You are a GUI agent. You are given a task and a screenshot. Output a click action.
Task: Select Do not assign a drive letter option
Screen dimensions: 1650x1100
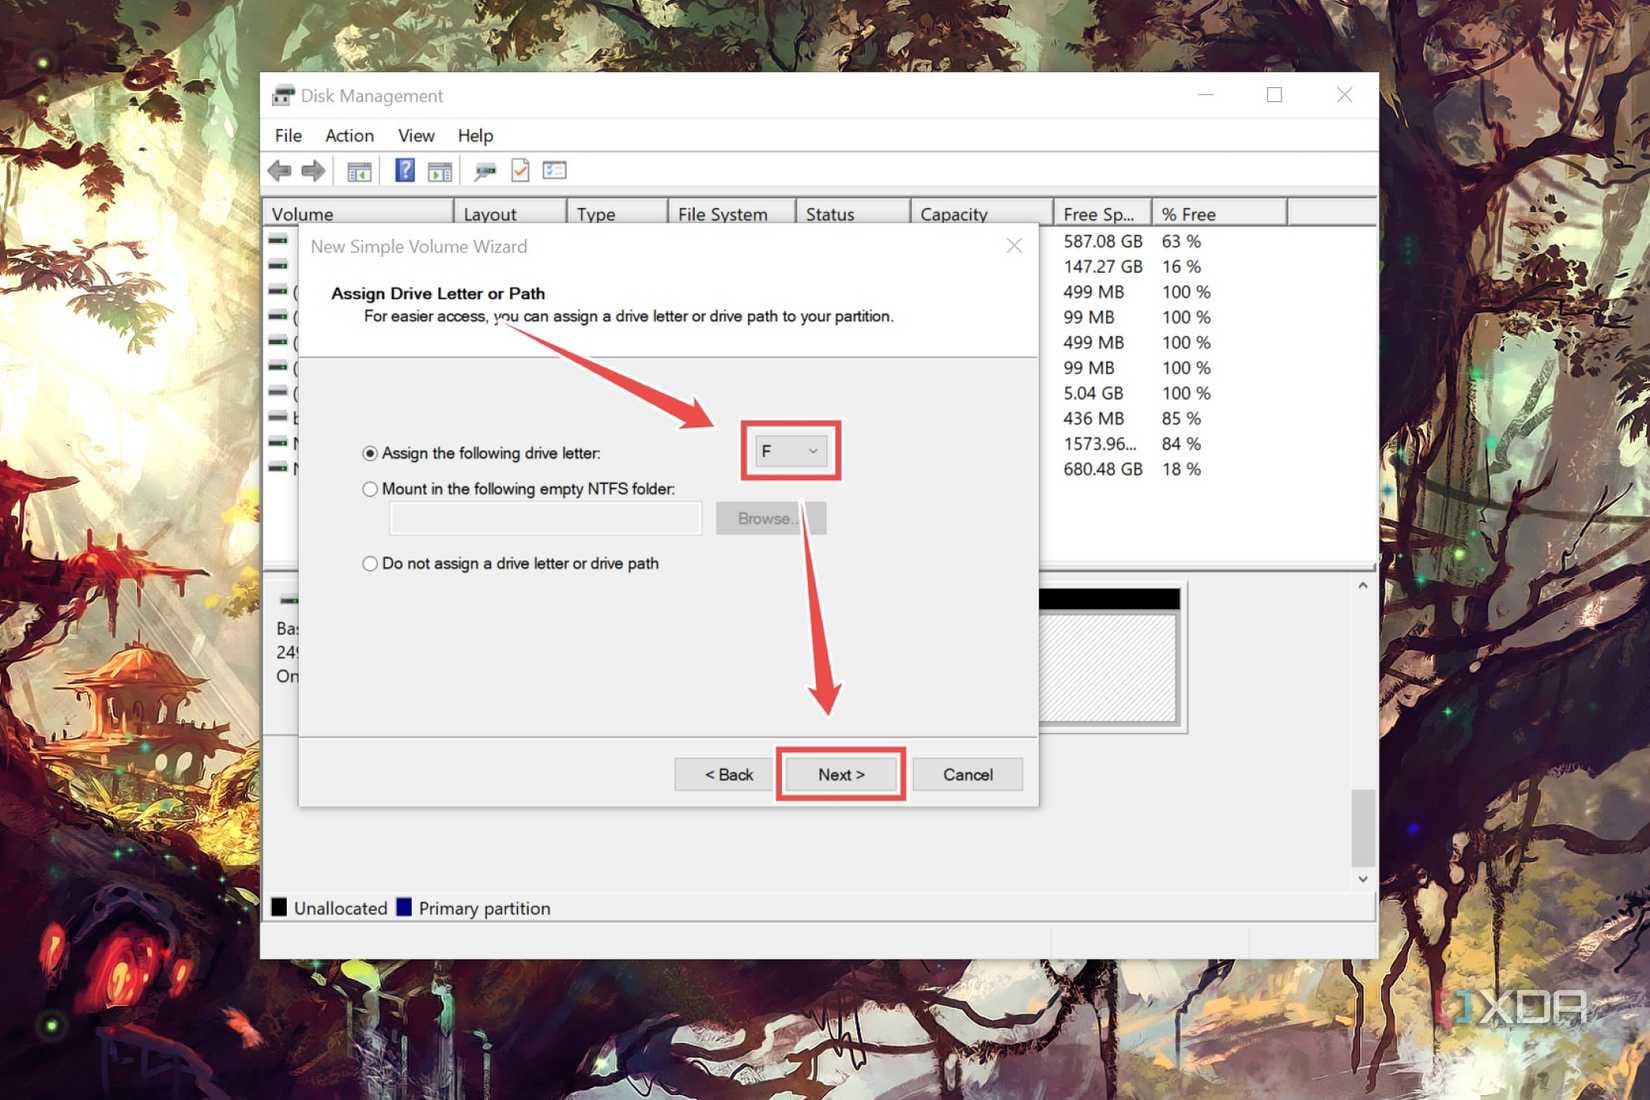[370, 564]
